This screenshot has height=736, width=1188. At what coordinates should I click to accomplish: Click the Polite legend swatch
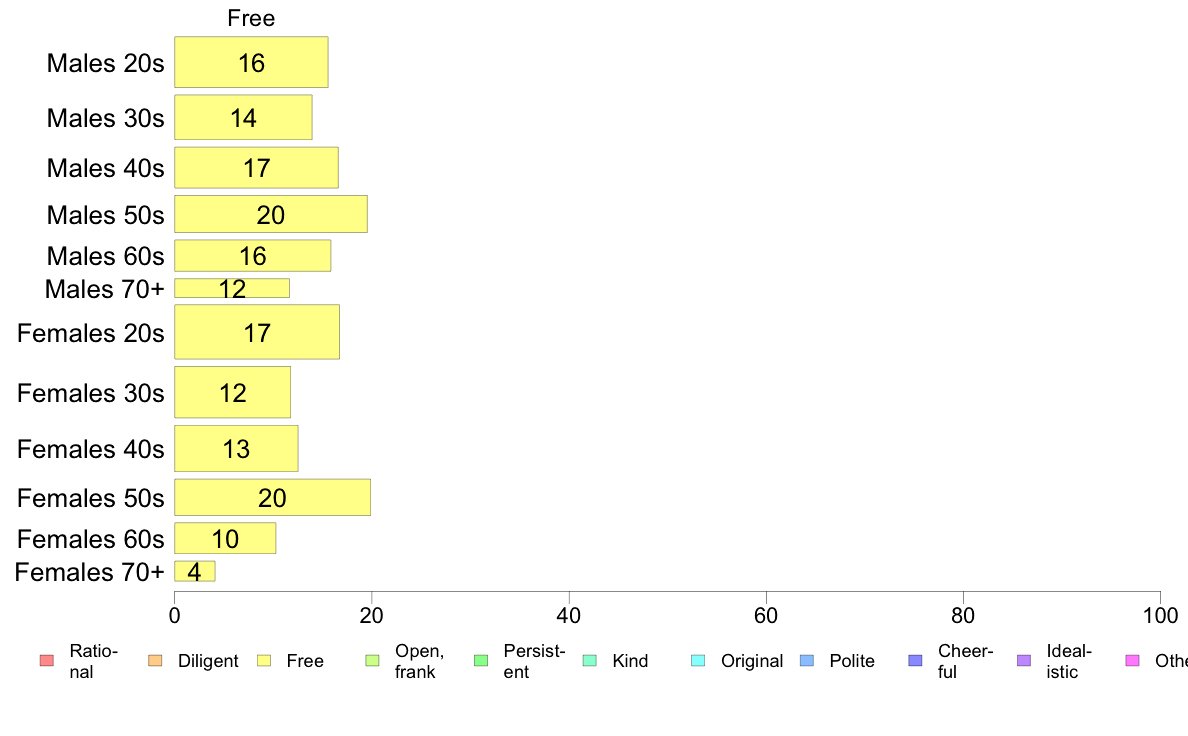tap(807, 661)
